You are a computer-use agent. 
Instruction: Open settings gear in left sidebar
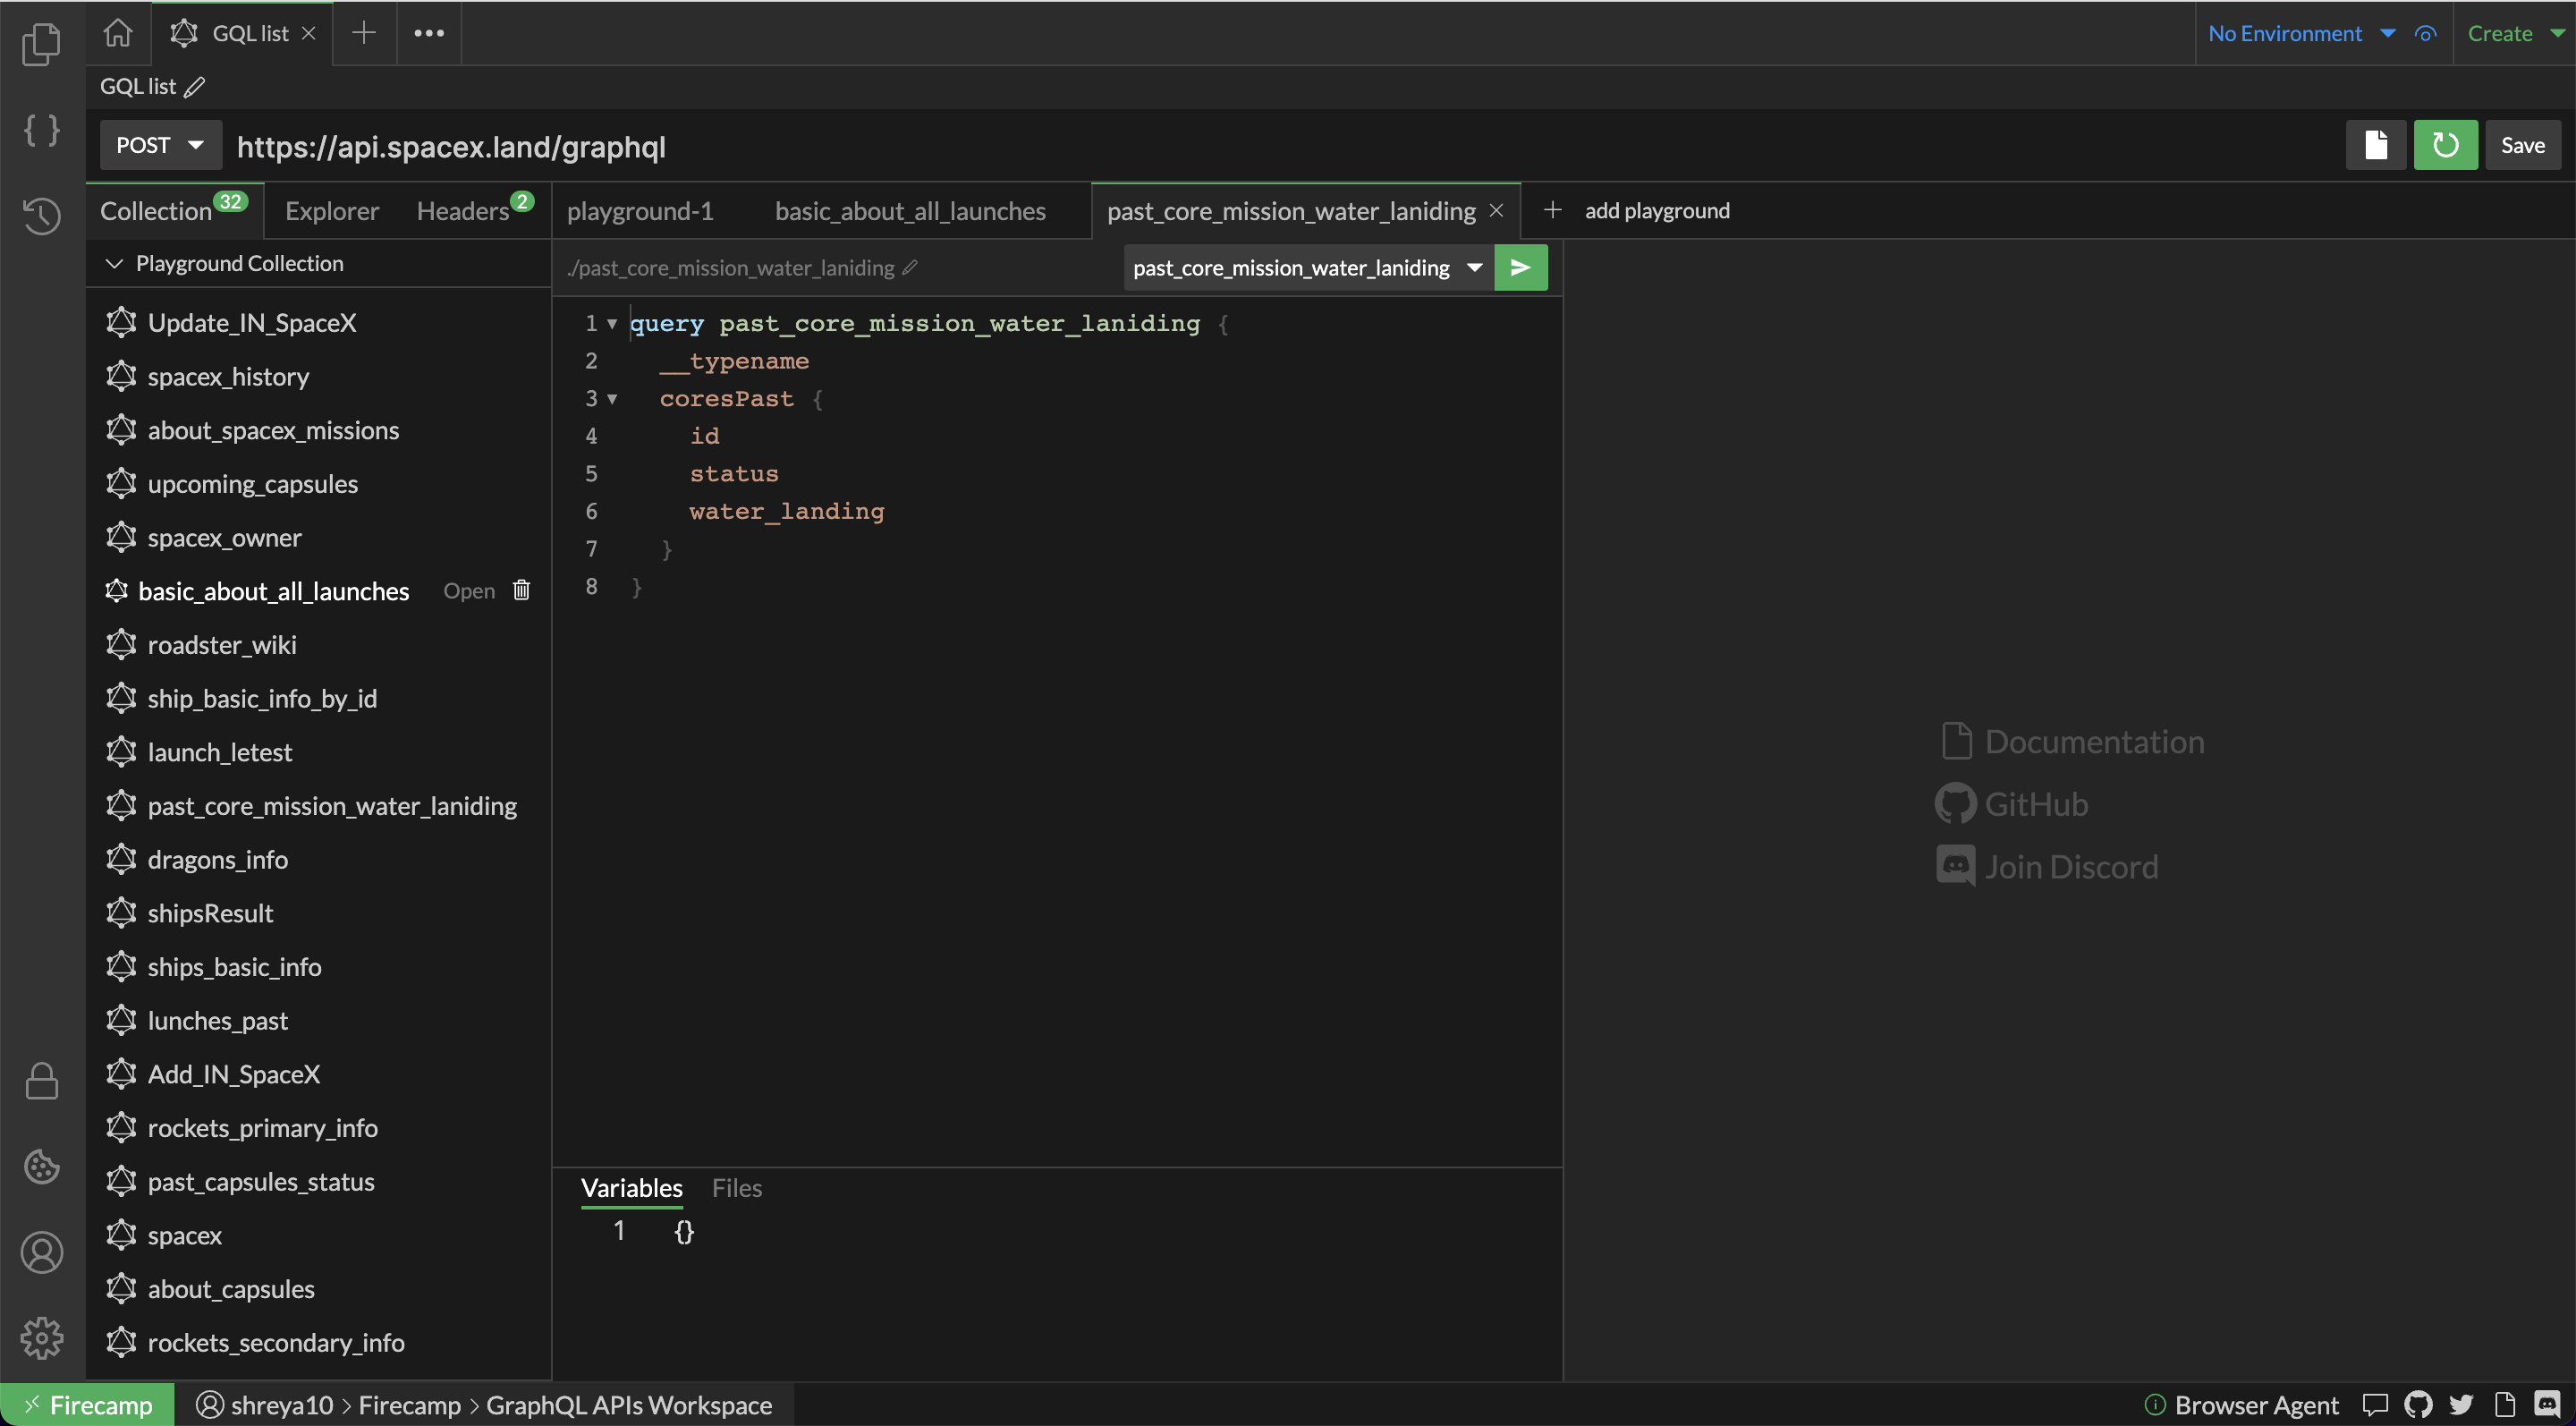(x=41, y=1337)
